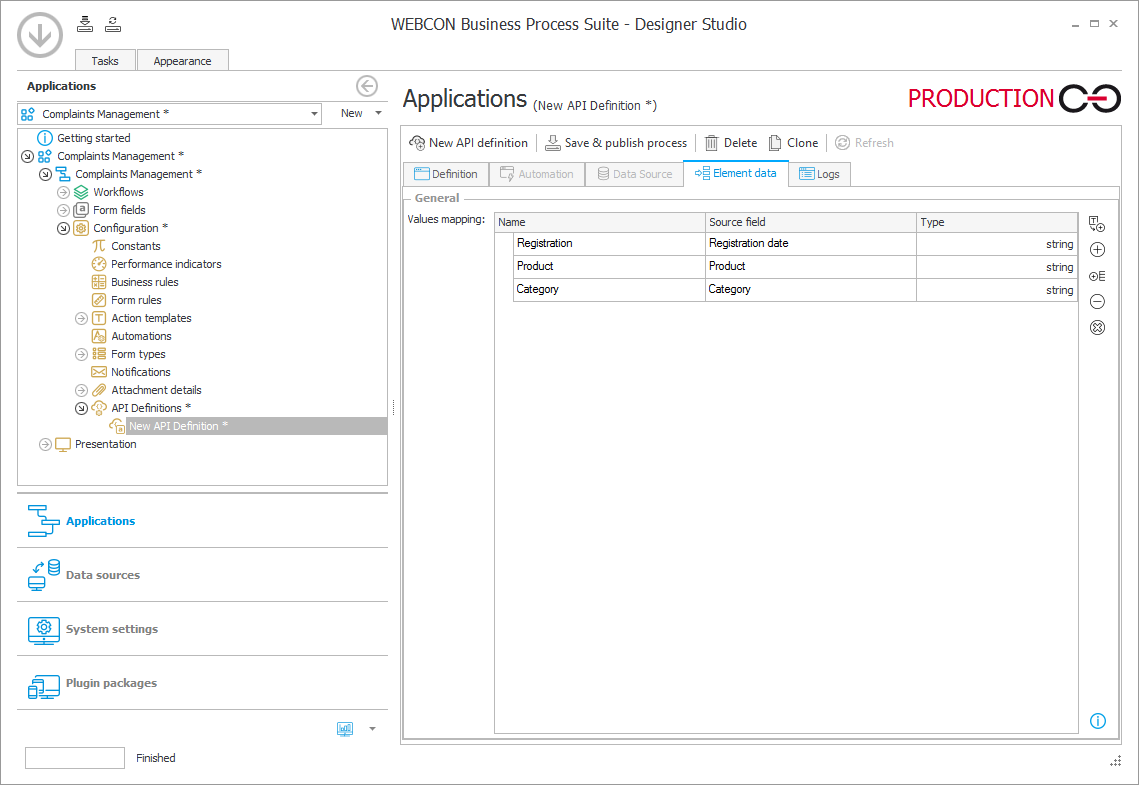The width and height of the screenshot is (1139, 785).
Task: Select the Registration date source field cell
Action: click(811, 243)
